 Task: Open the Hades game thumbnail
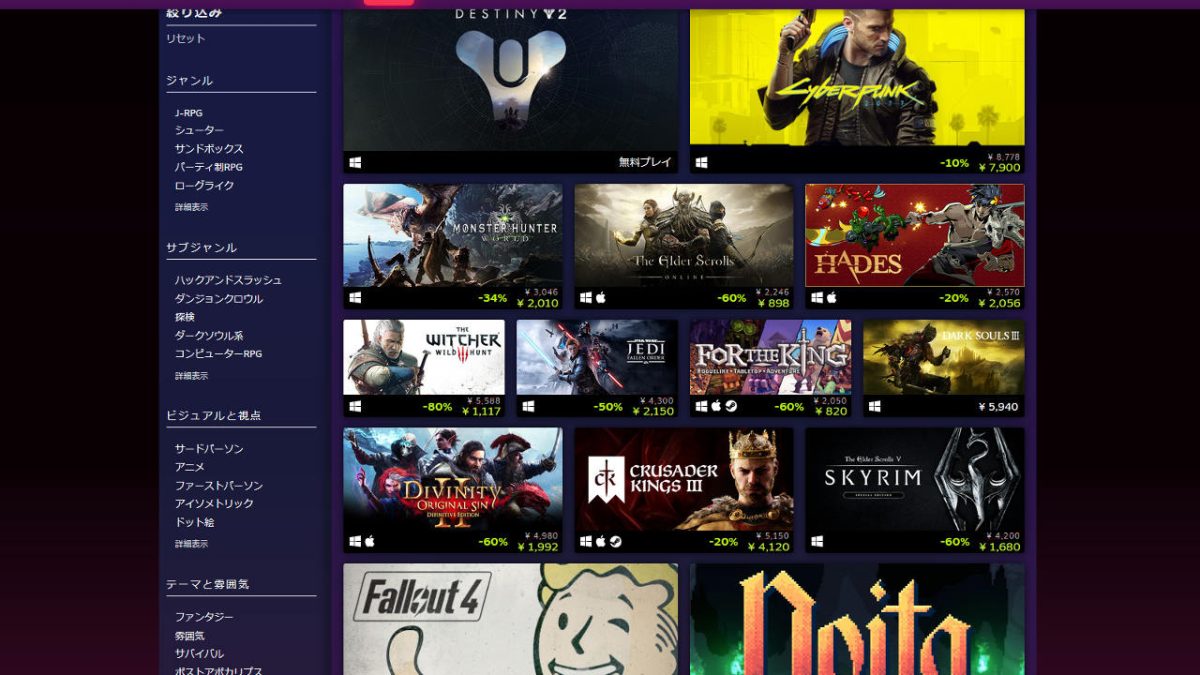click(915, 235)
